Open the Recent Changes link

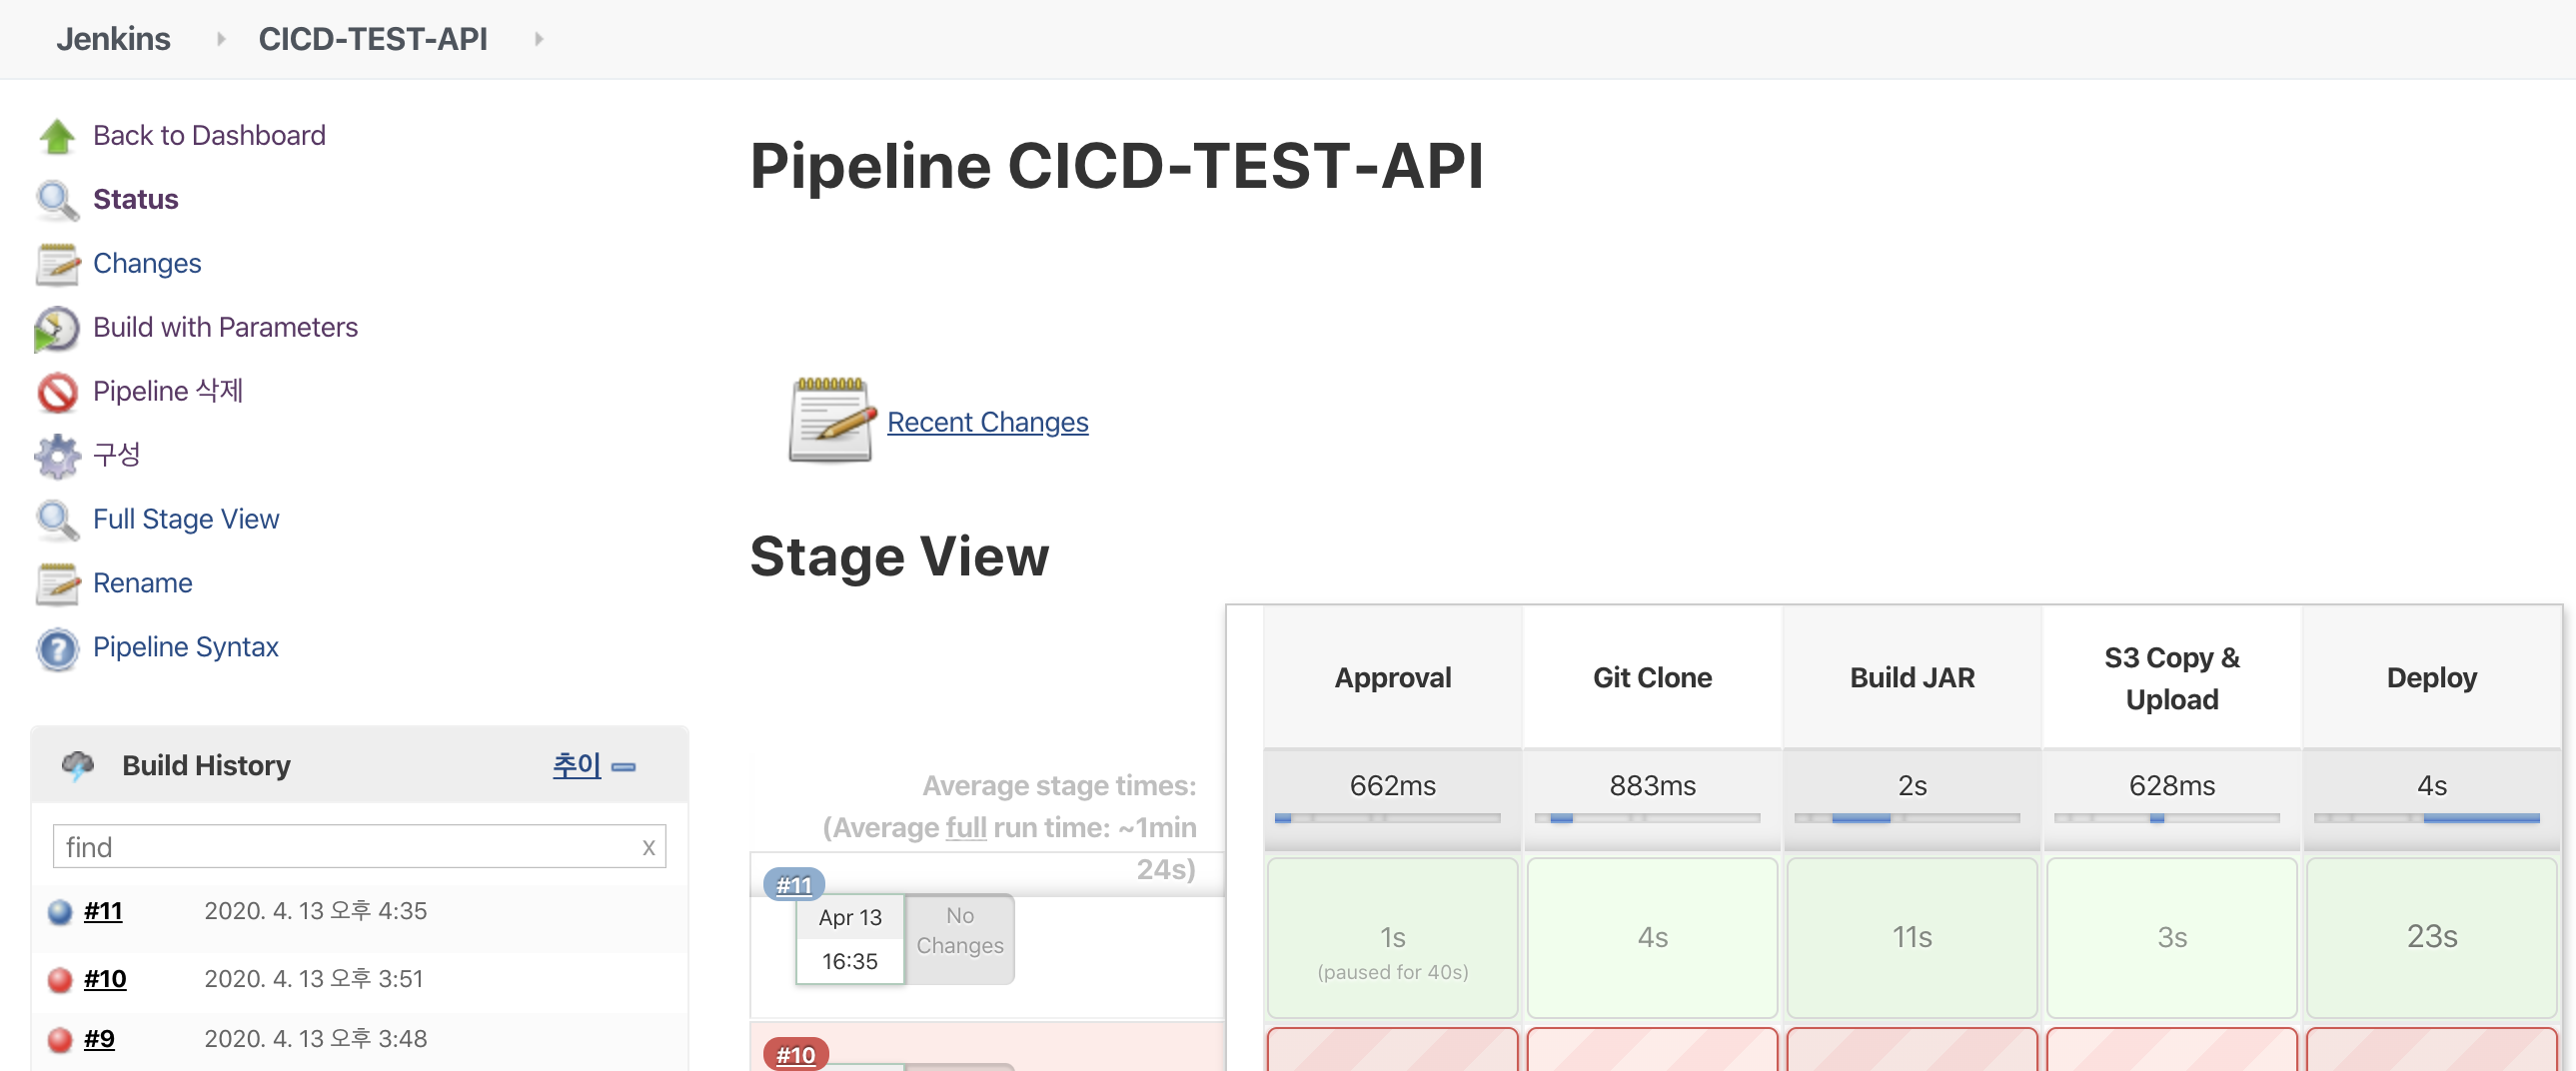pos(987,422)
